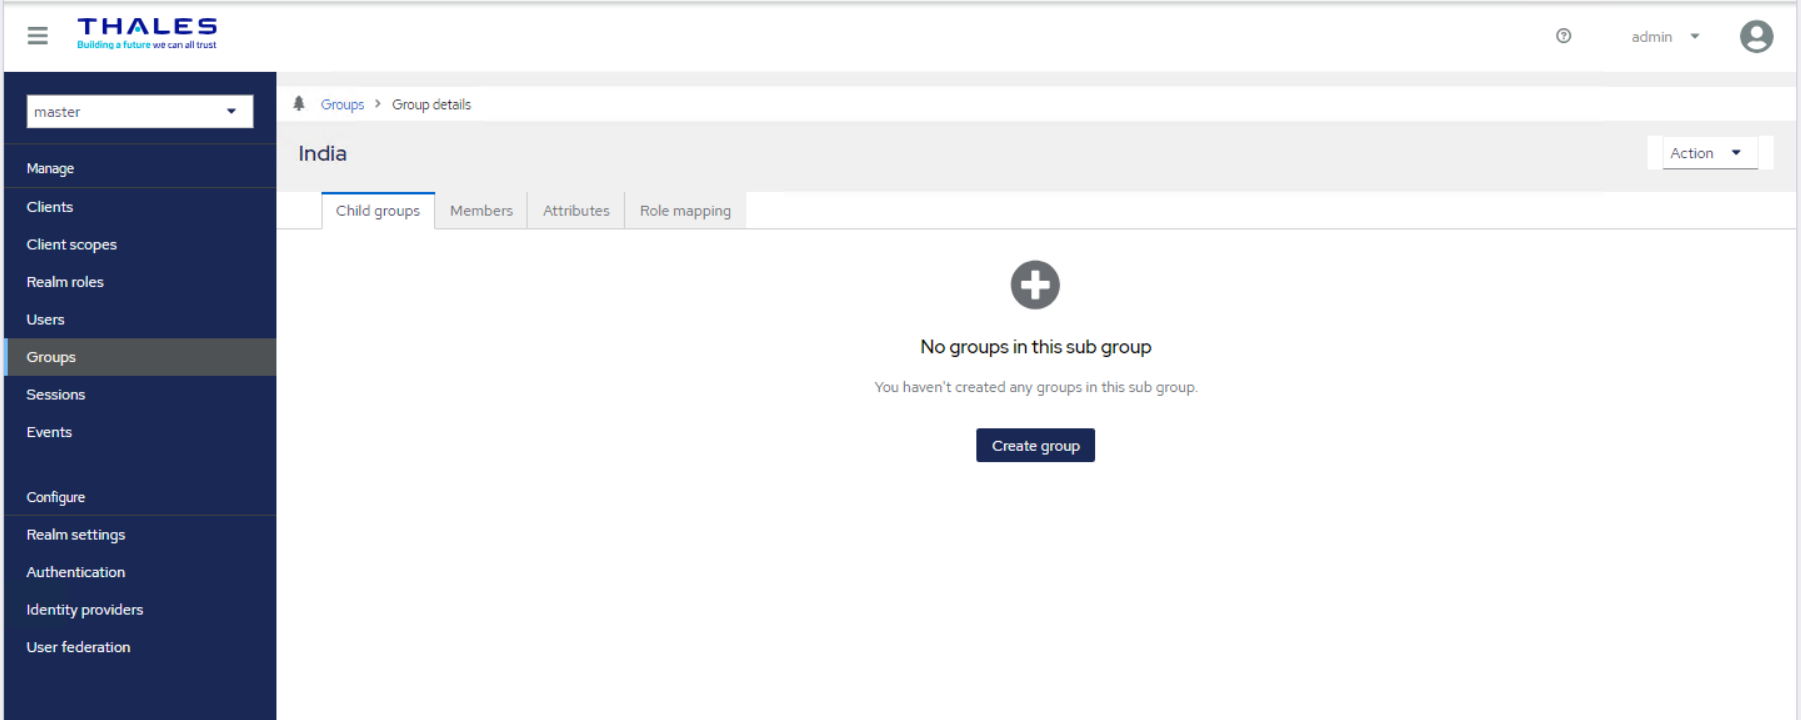Switch to the Members tab
Screen dimensions: 1801x720
pyautogui.click(x=481, y=211)
